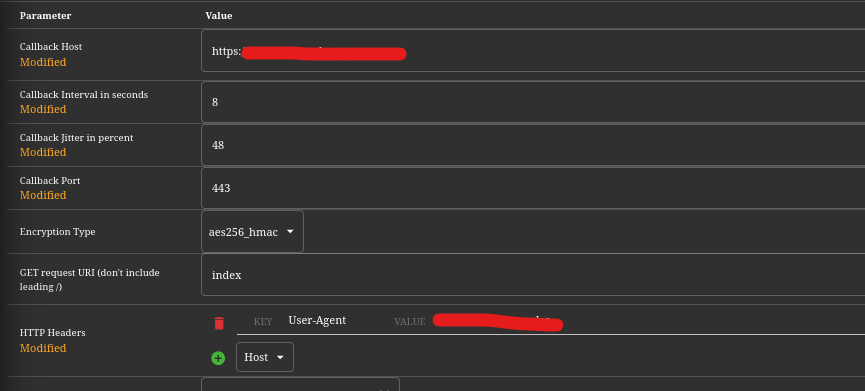The height and width of the screenshot is (391, 865).
Task: Delete the User-Agent header with trash icon
Action: point(219,323)
